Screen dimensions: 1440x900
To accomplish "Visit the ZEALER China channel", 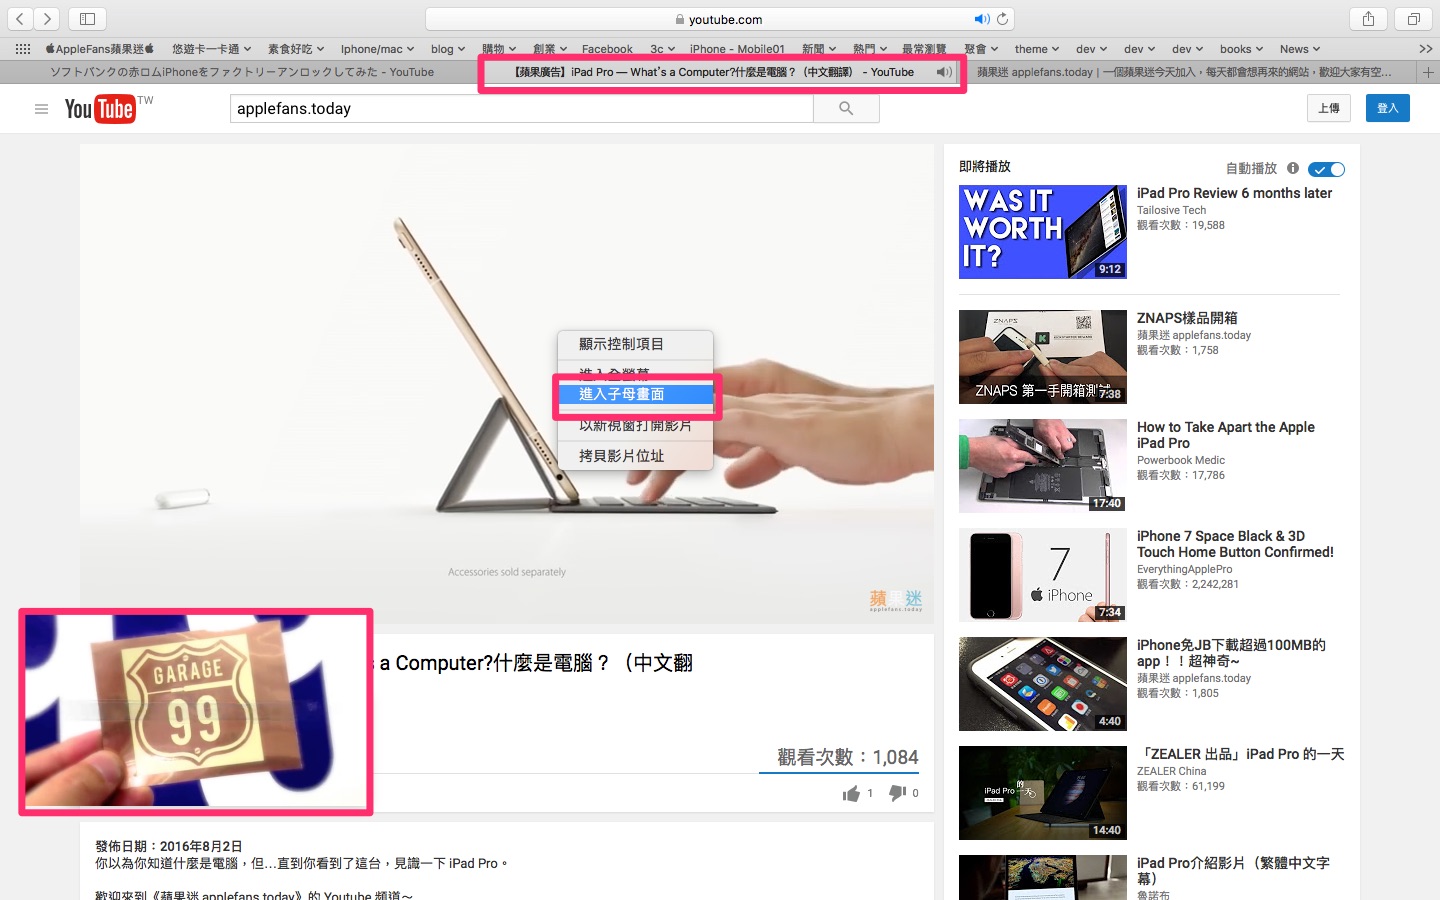I will click(x=1171, y=771).
